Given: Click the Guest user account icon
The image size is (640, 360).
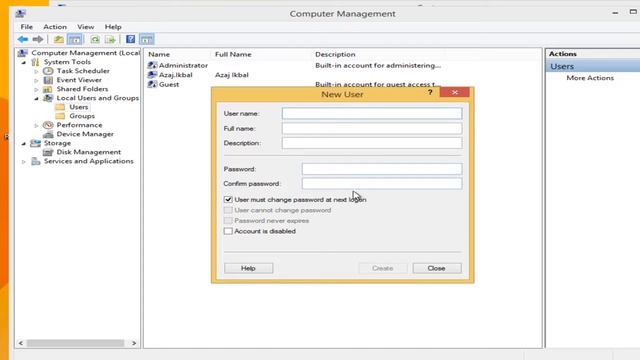Looking at the screenshot, I should click(x=152, y=84).
